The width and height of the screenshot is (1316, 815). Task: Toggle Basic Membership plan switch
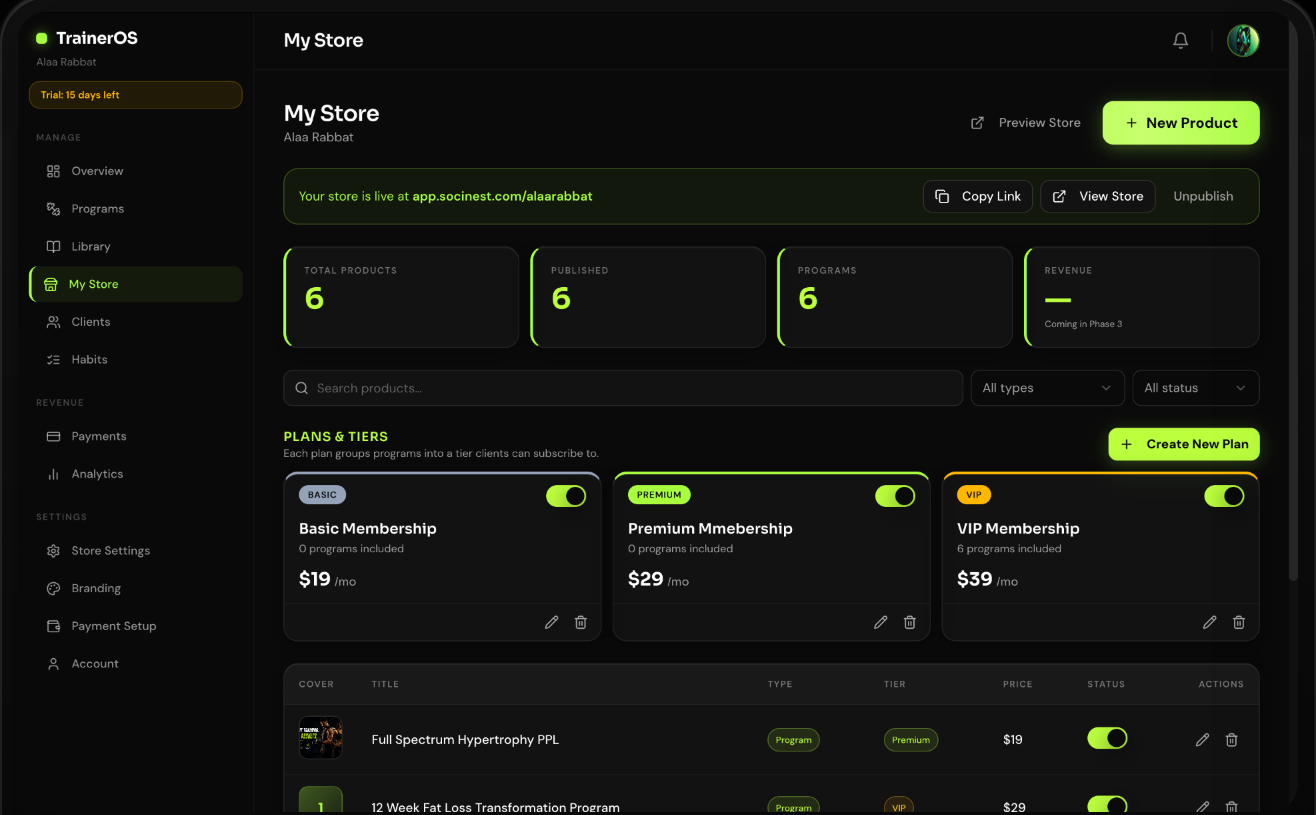(x=566, y=496)
